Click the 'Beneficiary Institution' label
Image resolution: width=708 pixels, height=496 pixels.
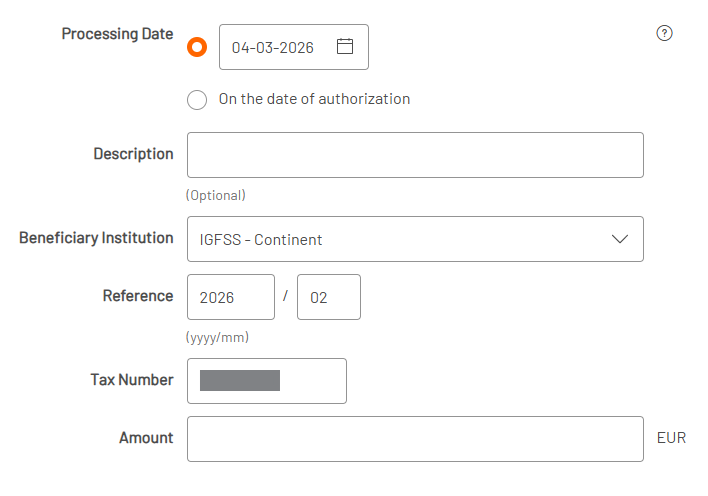(x=96, y=238)
